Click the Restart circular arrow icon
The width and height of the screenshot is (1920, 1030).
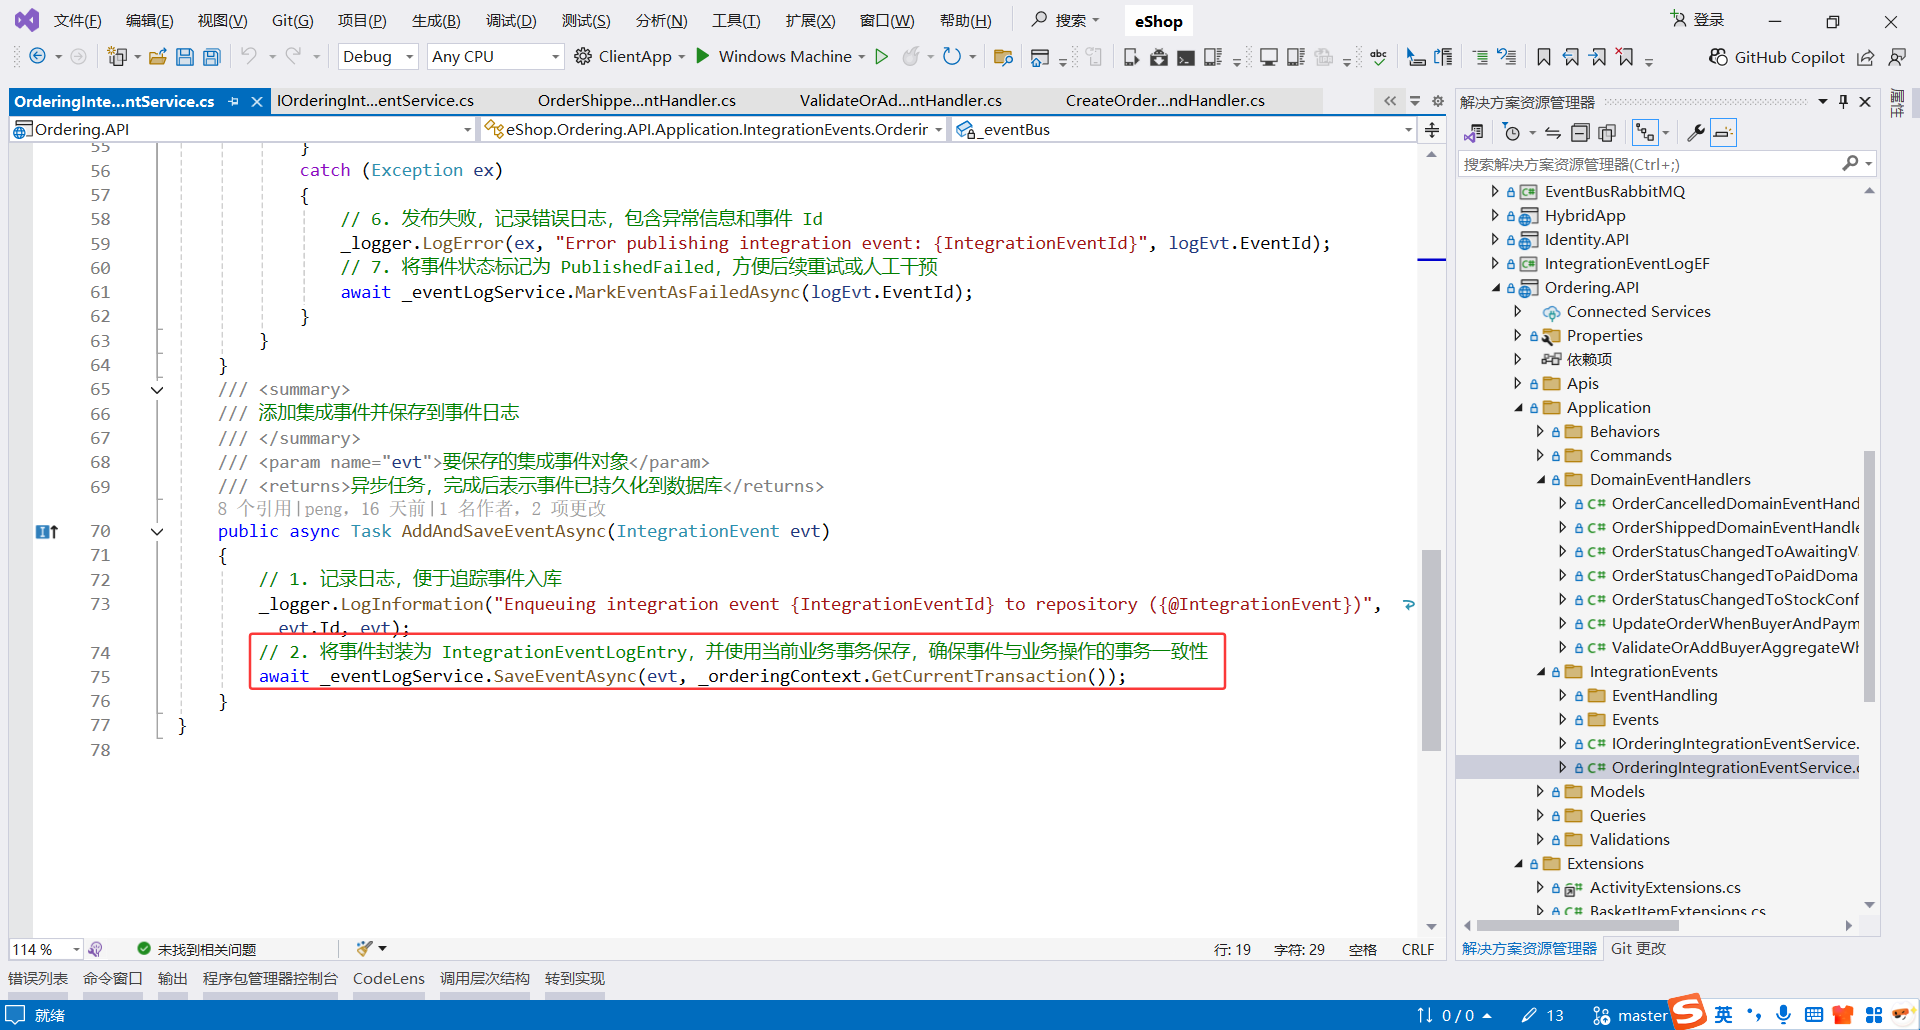(x=952, y=57)
